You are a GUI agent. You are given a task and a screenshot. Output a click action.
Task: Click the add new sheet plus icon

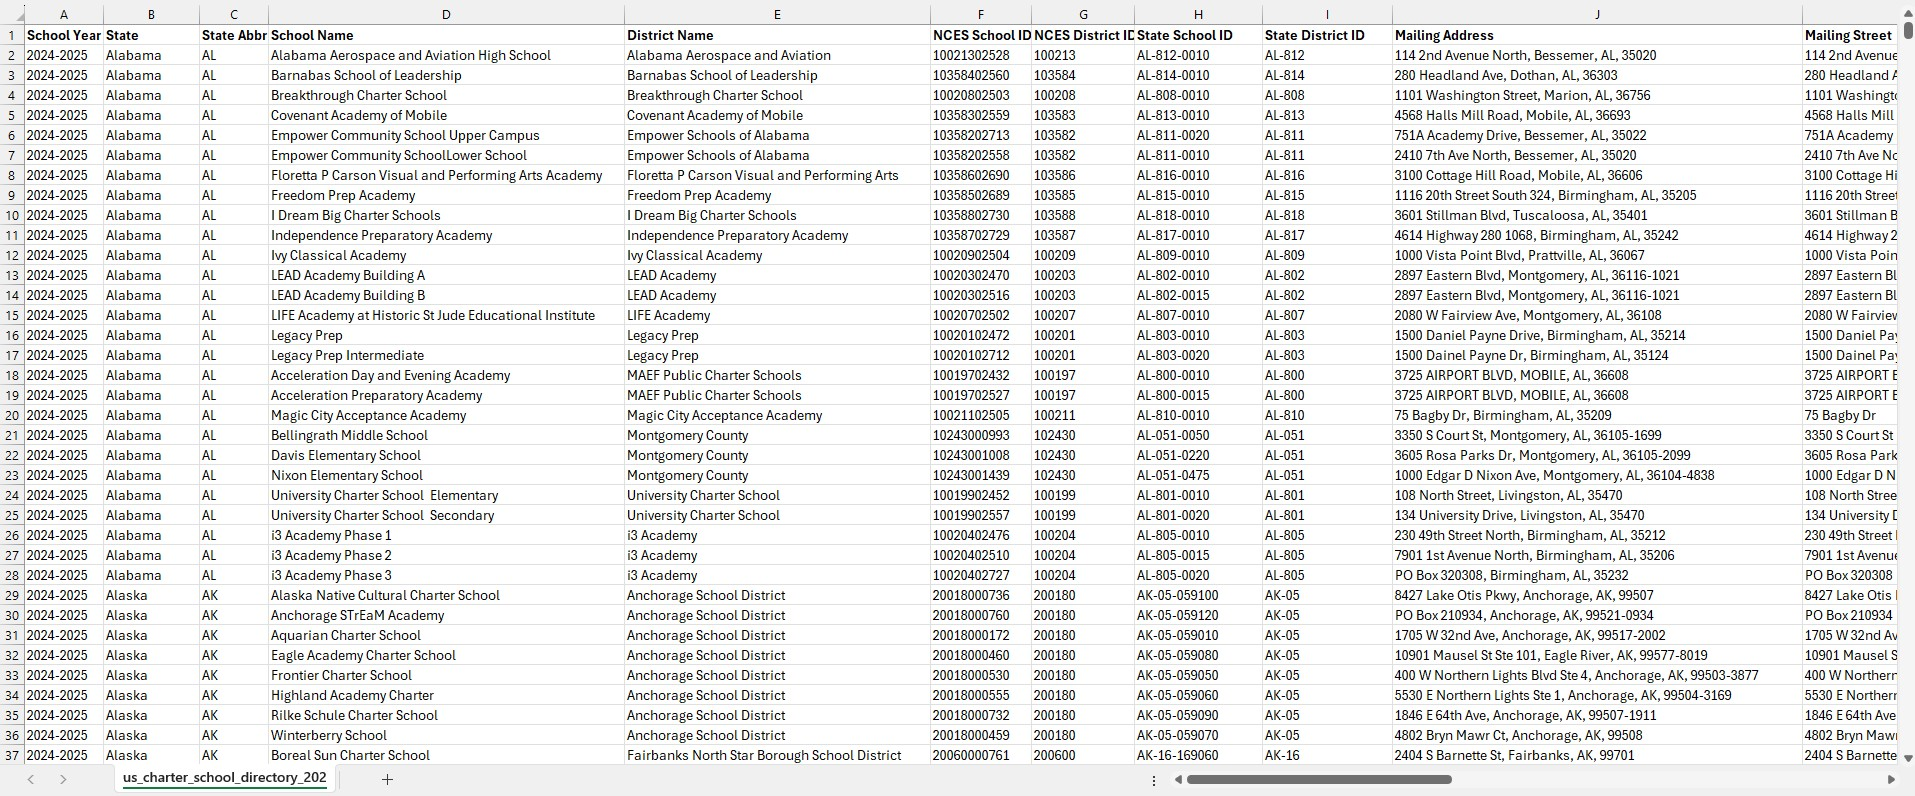(x=387, y=779)
